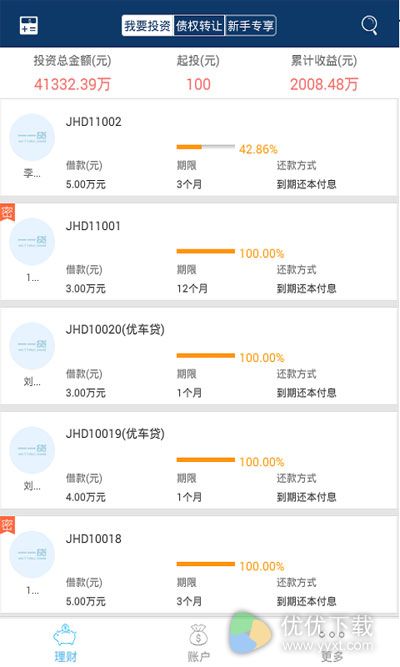400x667 pixels.
Task: Tap the JHD10018 borrower avatar
Action: [32, 554]
